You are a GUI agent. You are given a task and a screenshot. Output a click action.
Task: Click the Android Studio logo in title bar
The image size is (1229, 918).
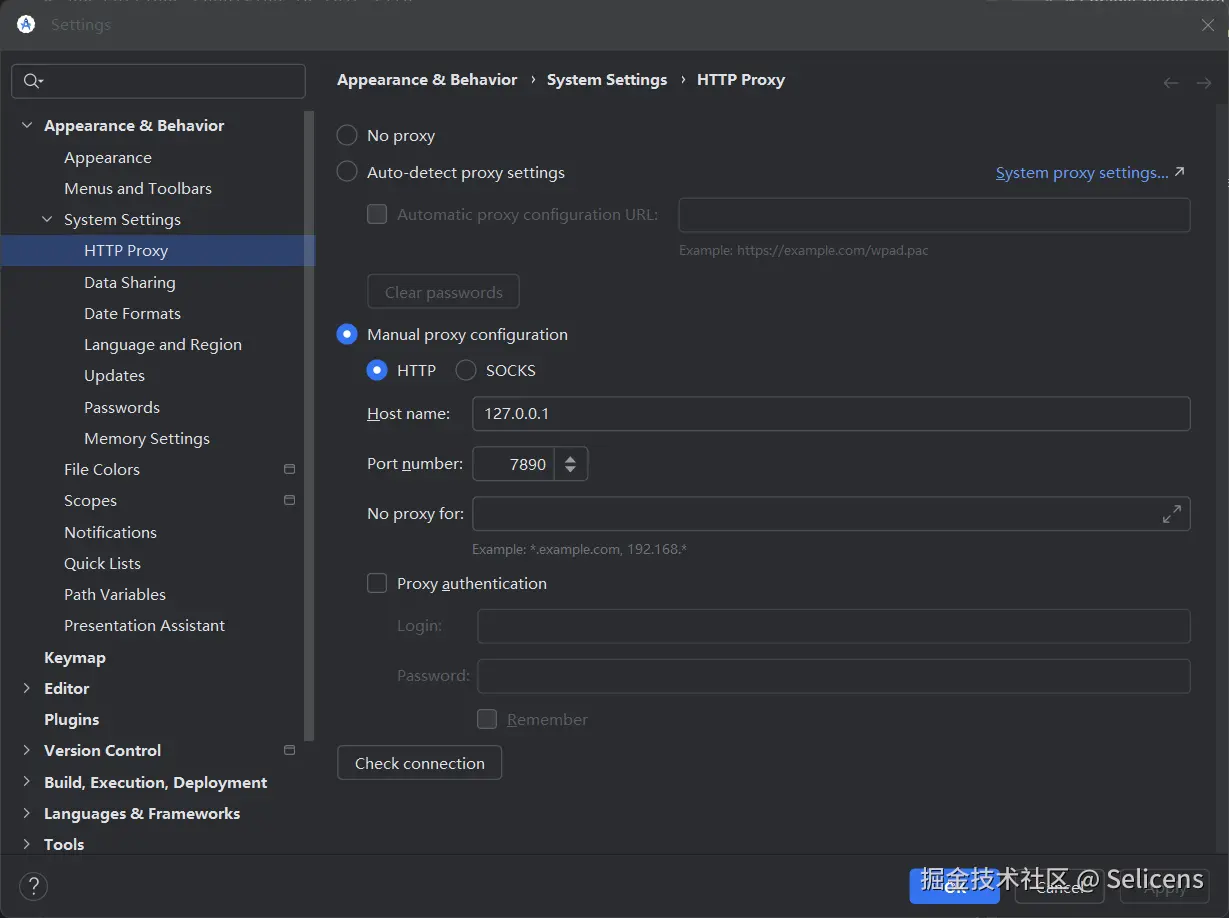(x=26, y=24)
